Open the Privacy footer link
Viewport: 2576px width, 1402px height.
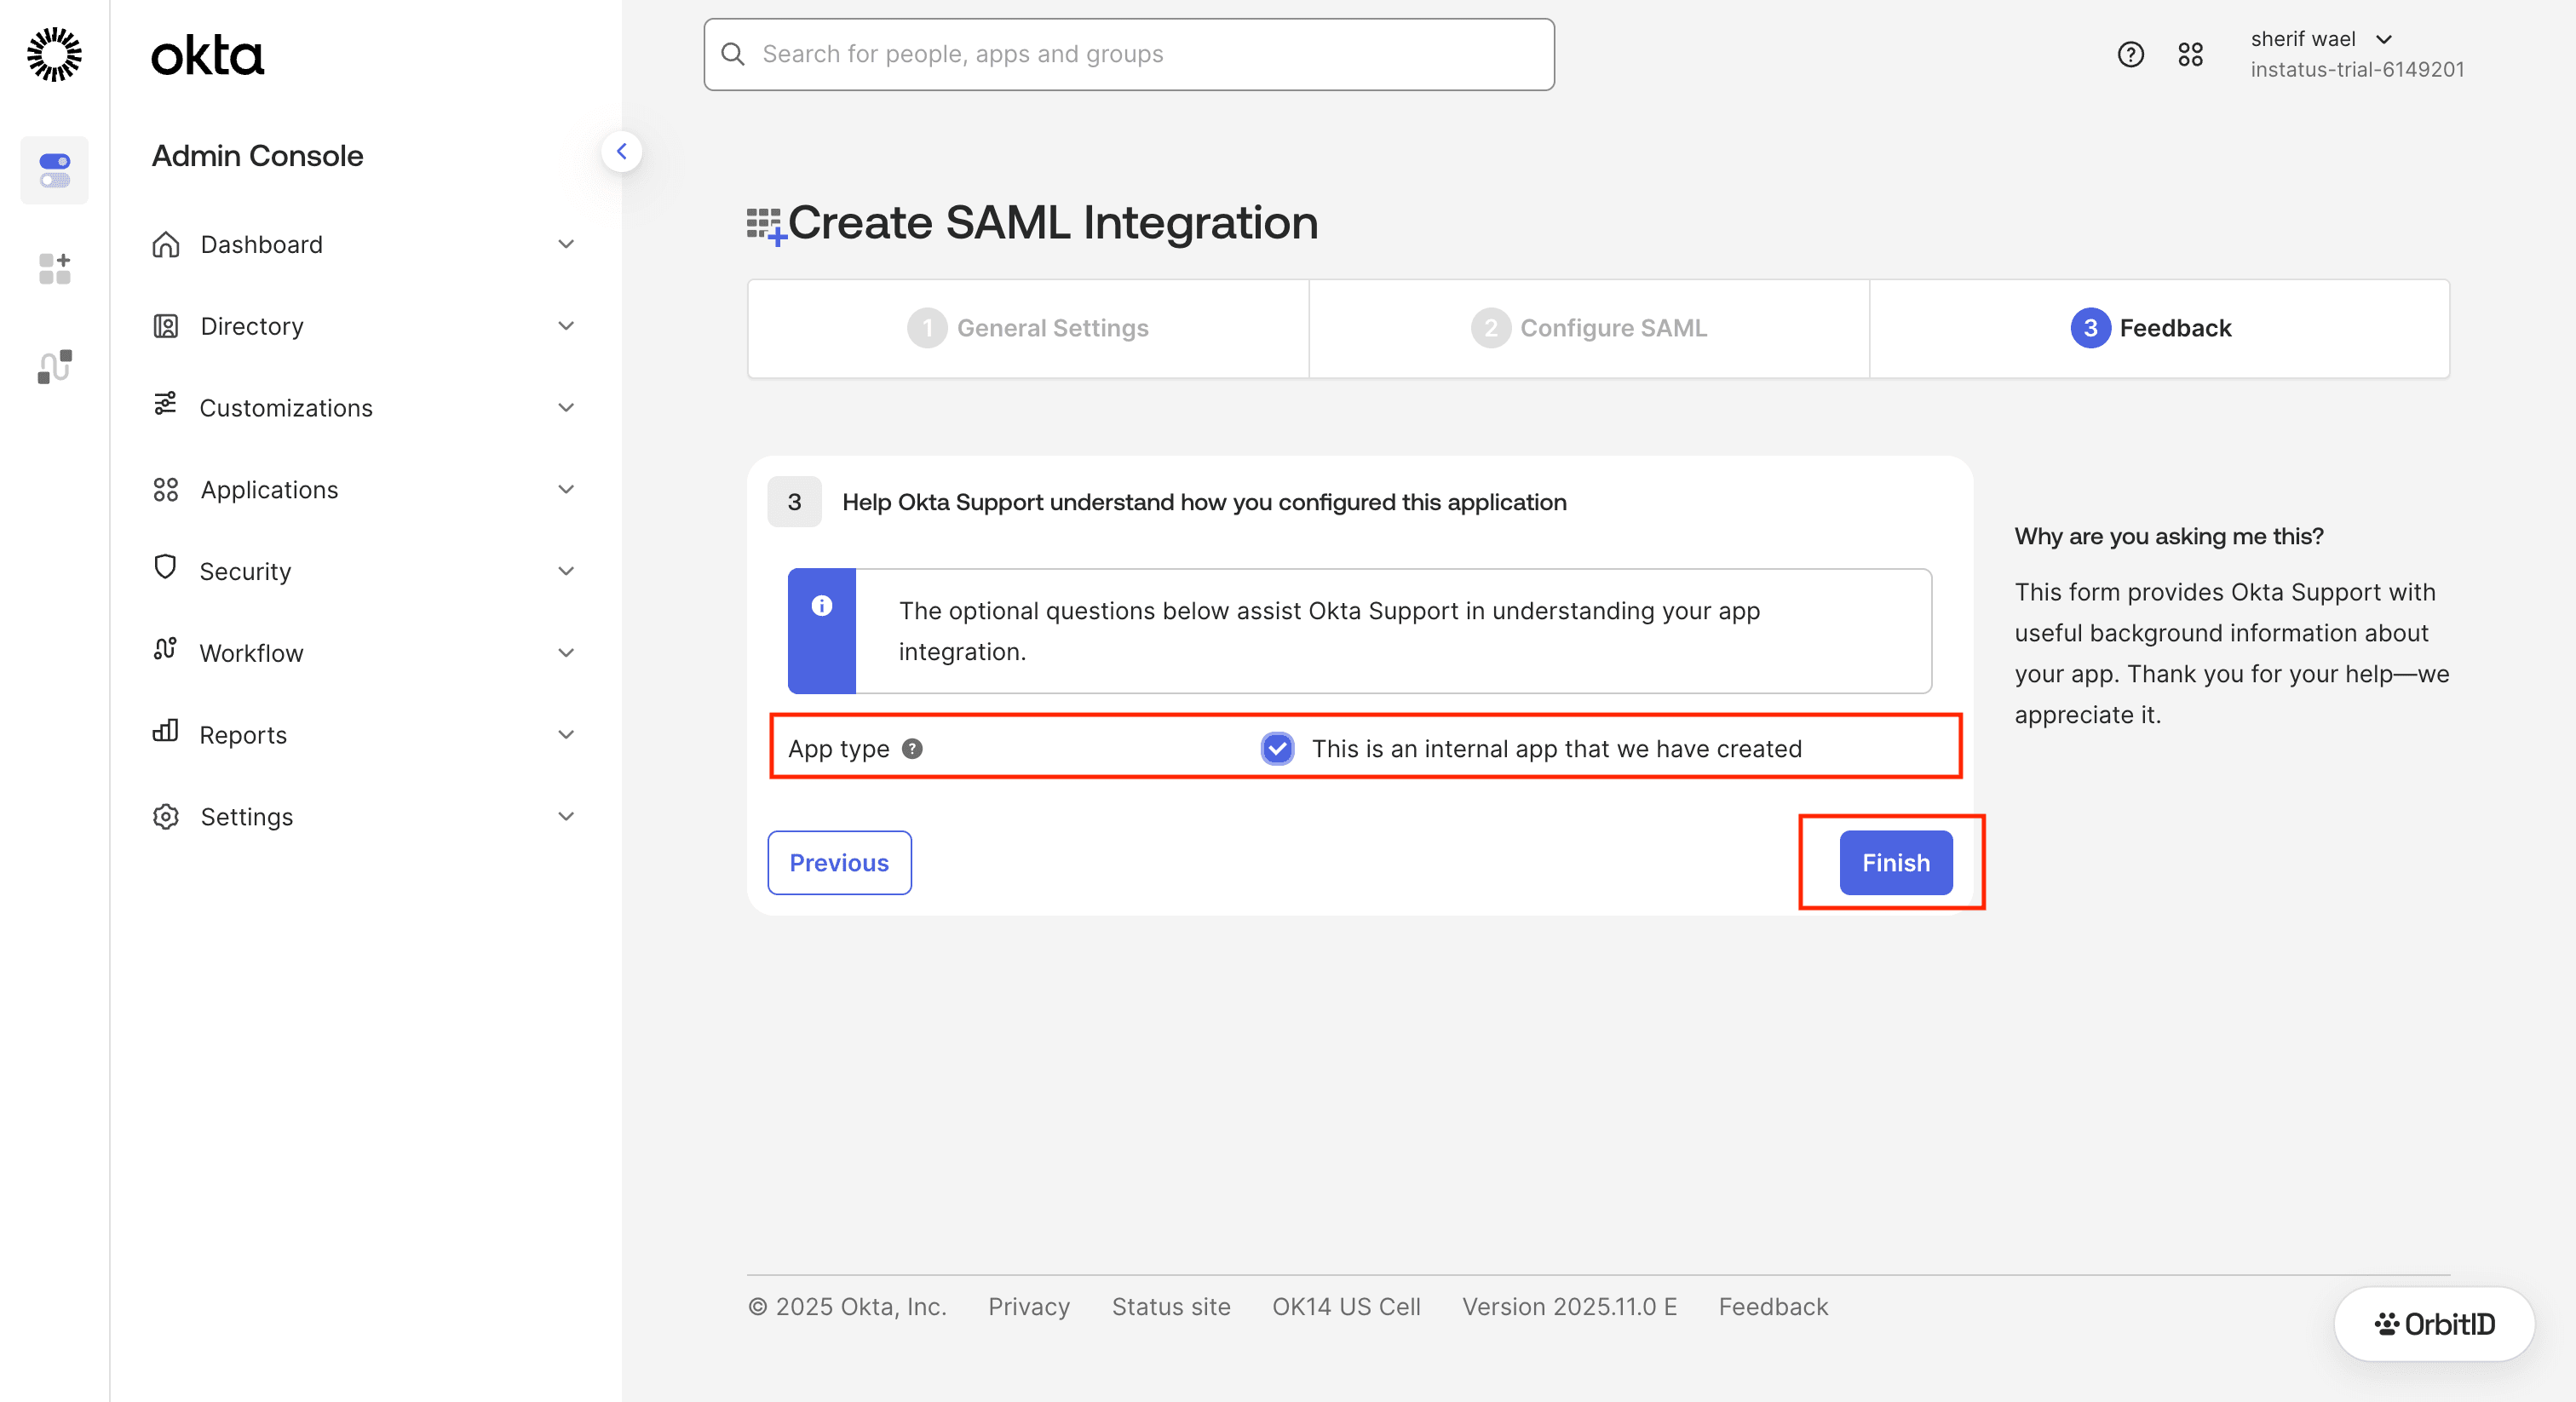1028,1307
